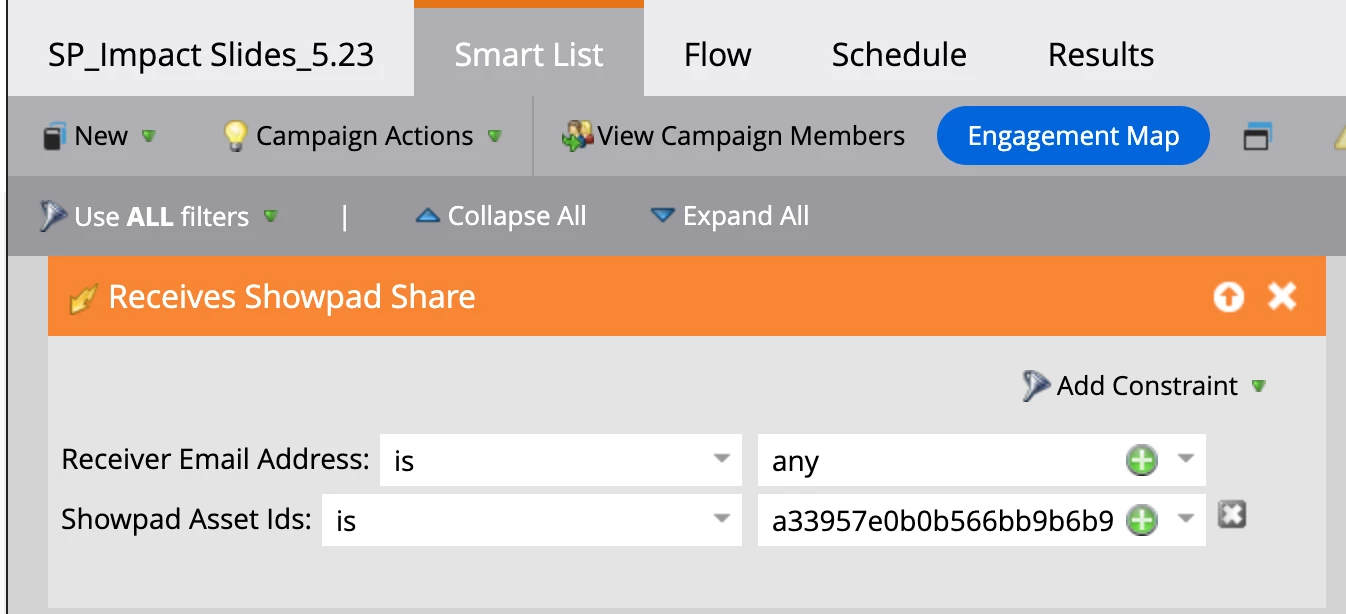Click the Receiver Email Address label
The width and height of the screenshot is (1346, 614).
coord(215,460)
